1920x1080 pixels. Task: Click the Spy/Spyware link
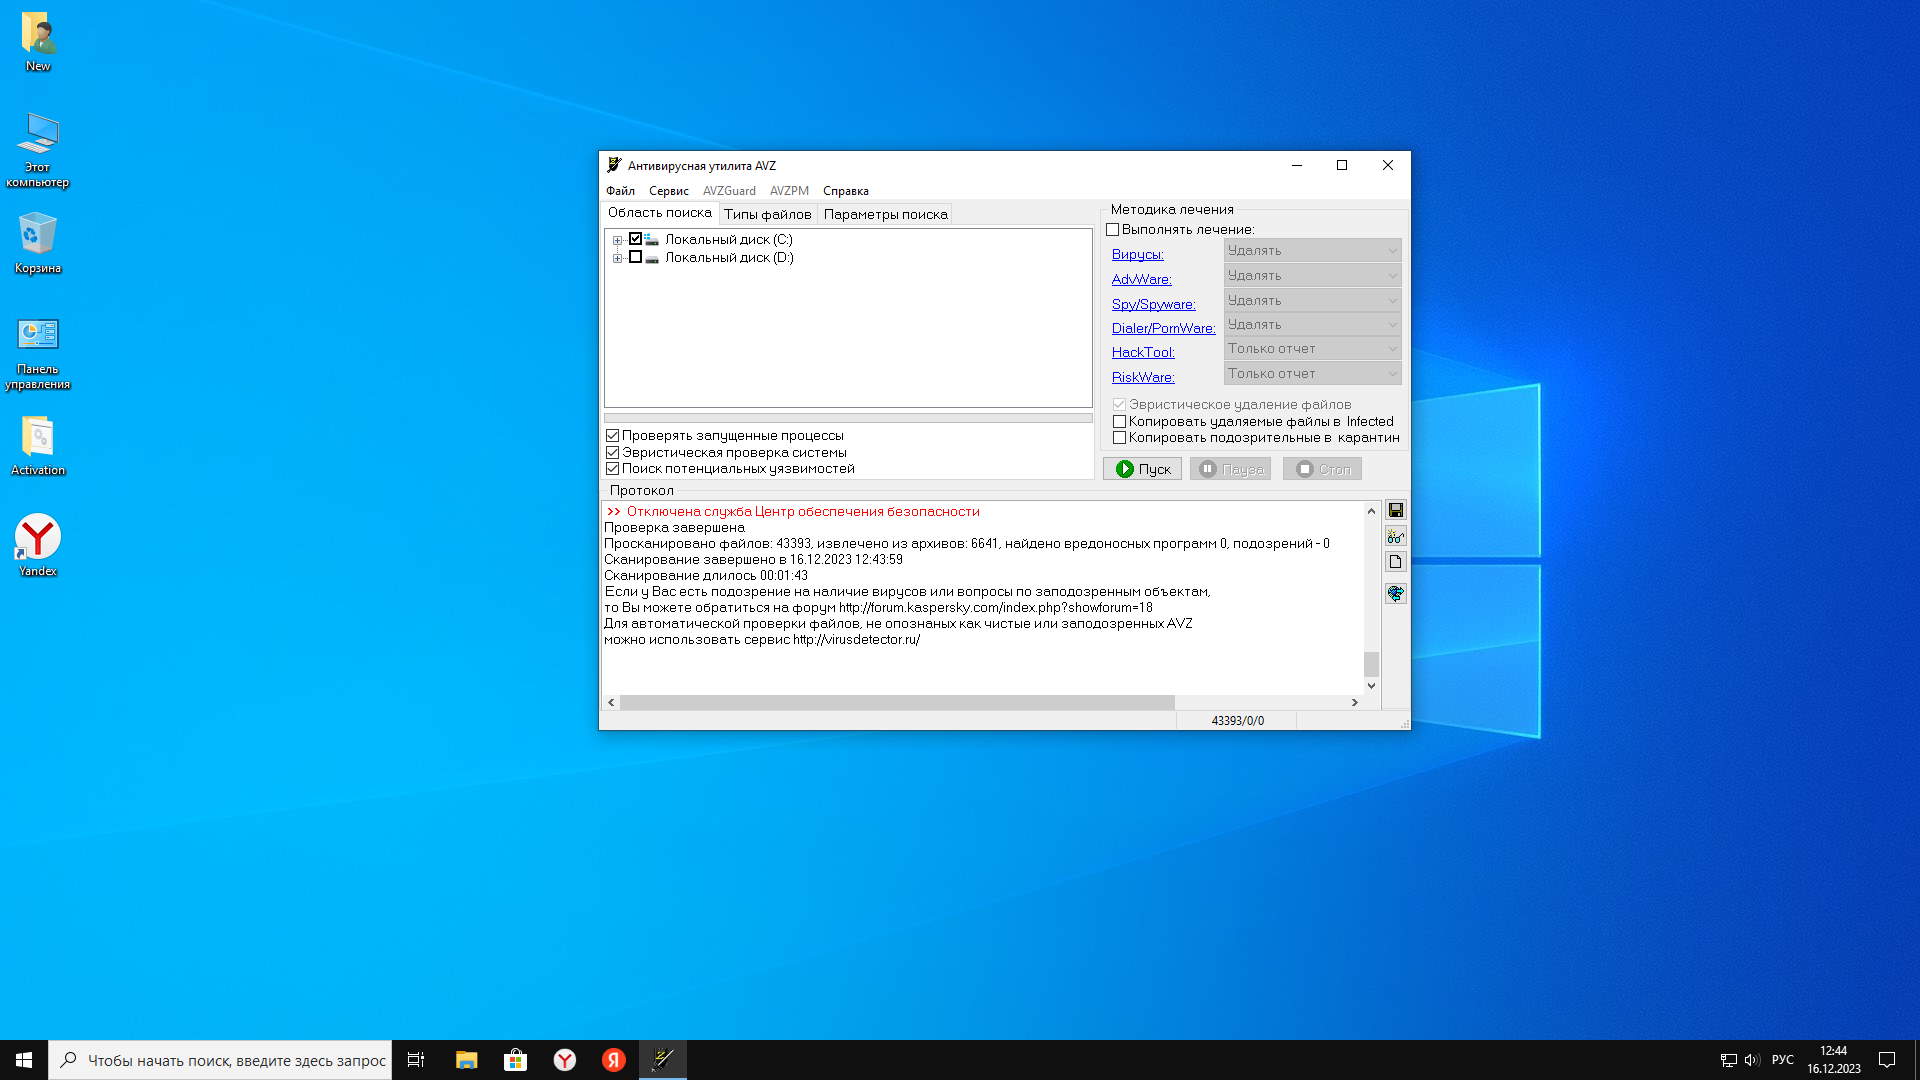click(1153, 304)
